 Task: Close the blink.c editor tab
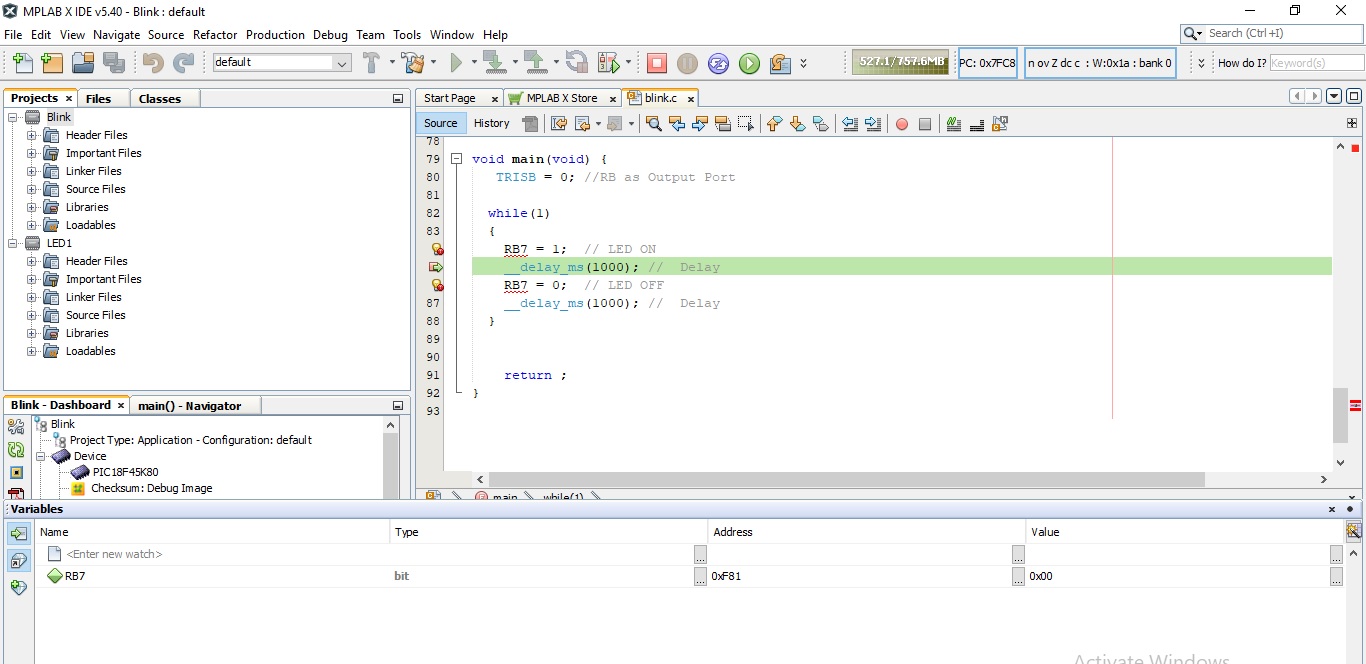point(690,99)
